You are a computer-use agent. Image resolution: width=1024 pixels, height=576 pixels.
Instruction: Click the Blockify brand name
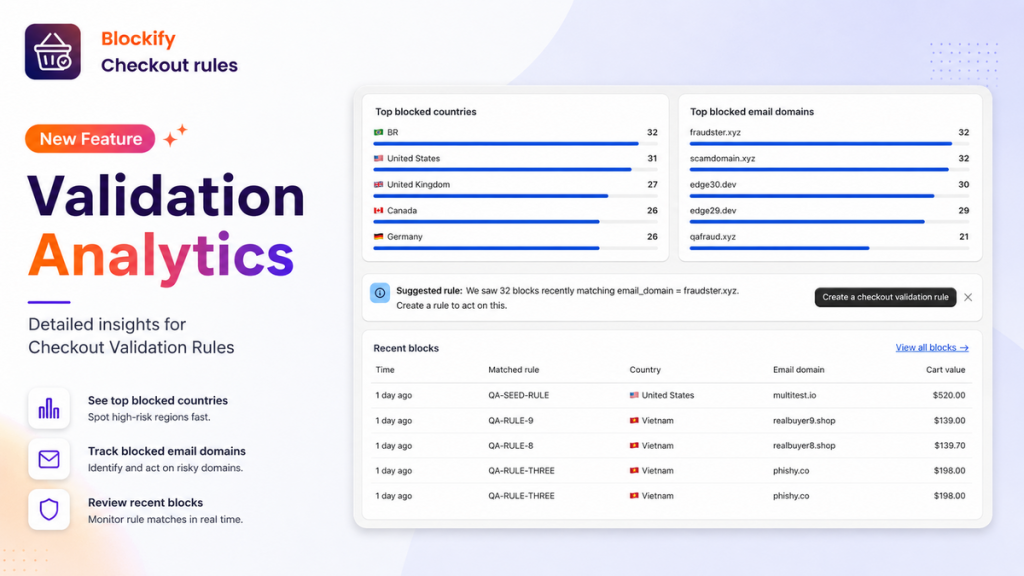click(138, 39)
